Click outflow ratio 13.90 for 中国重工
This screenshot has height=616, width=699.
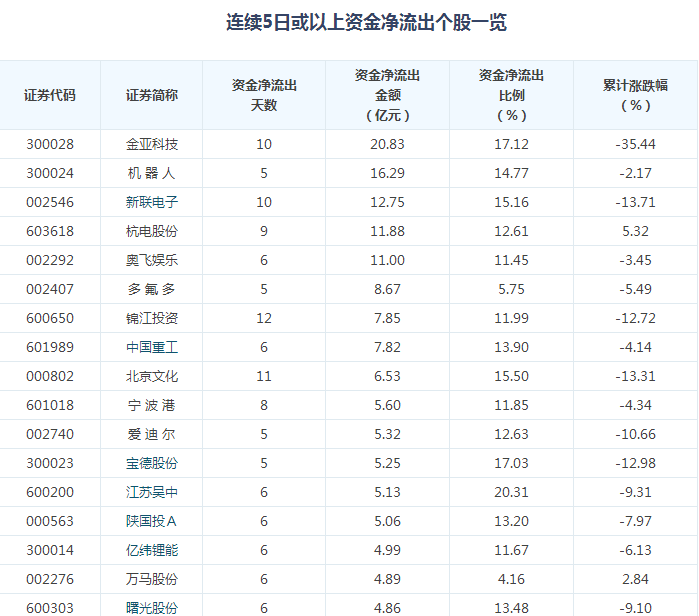[511, 347]
